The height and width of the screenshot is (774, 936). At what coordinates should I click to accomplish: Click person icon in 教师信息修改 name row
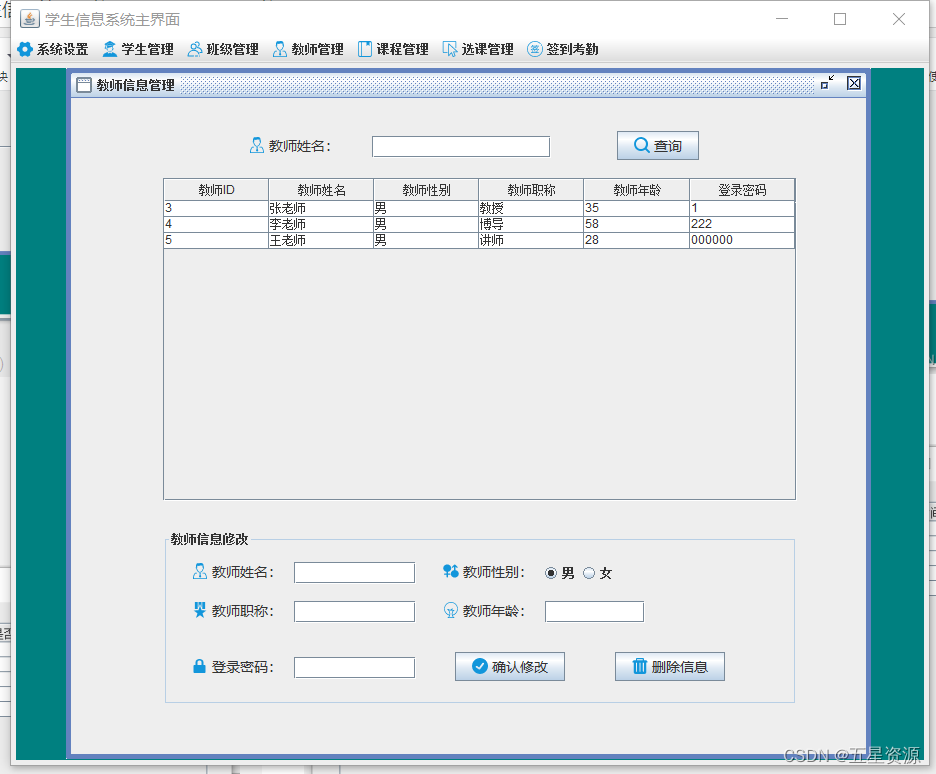pos(199,572)
